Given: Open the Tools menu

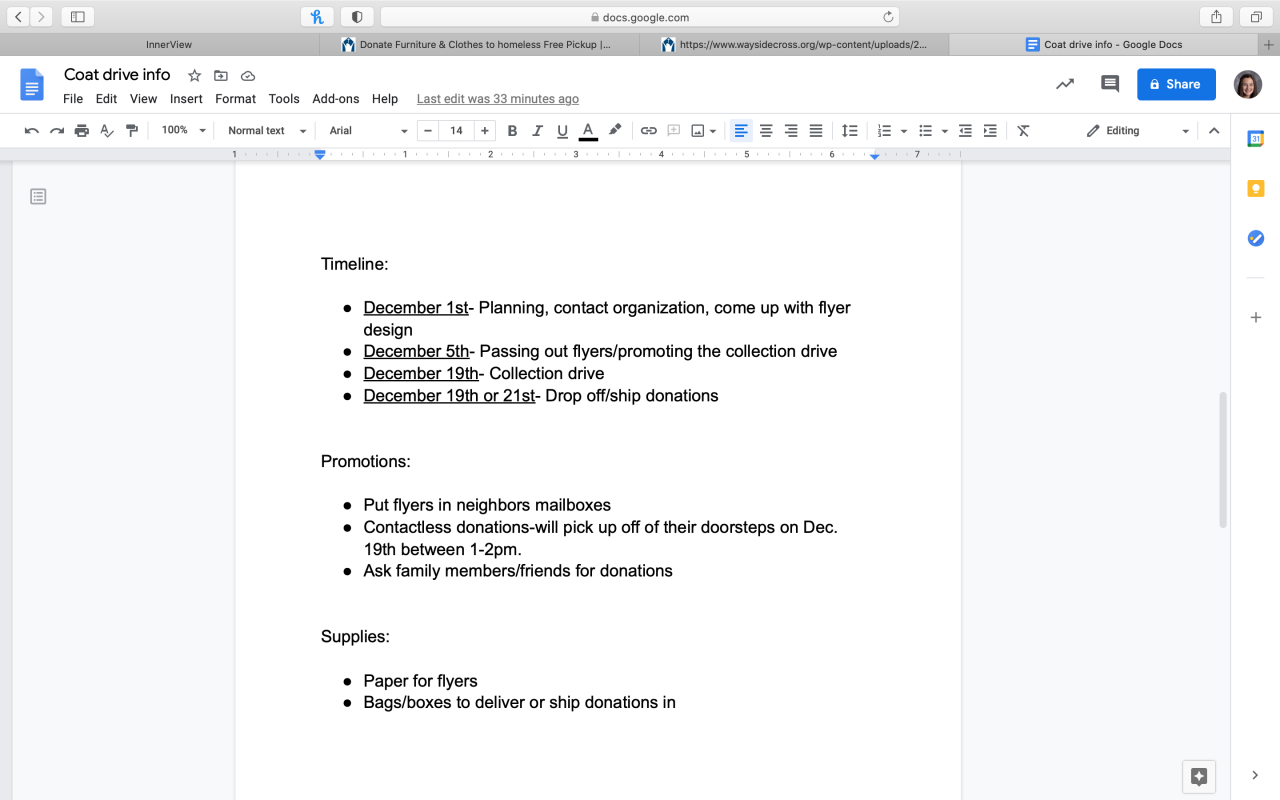Looking at the screenshot, I should point(284,99).
